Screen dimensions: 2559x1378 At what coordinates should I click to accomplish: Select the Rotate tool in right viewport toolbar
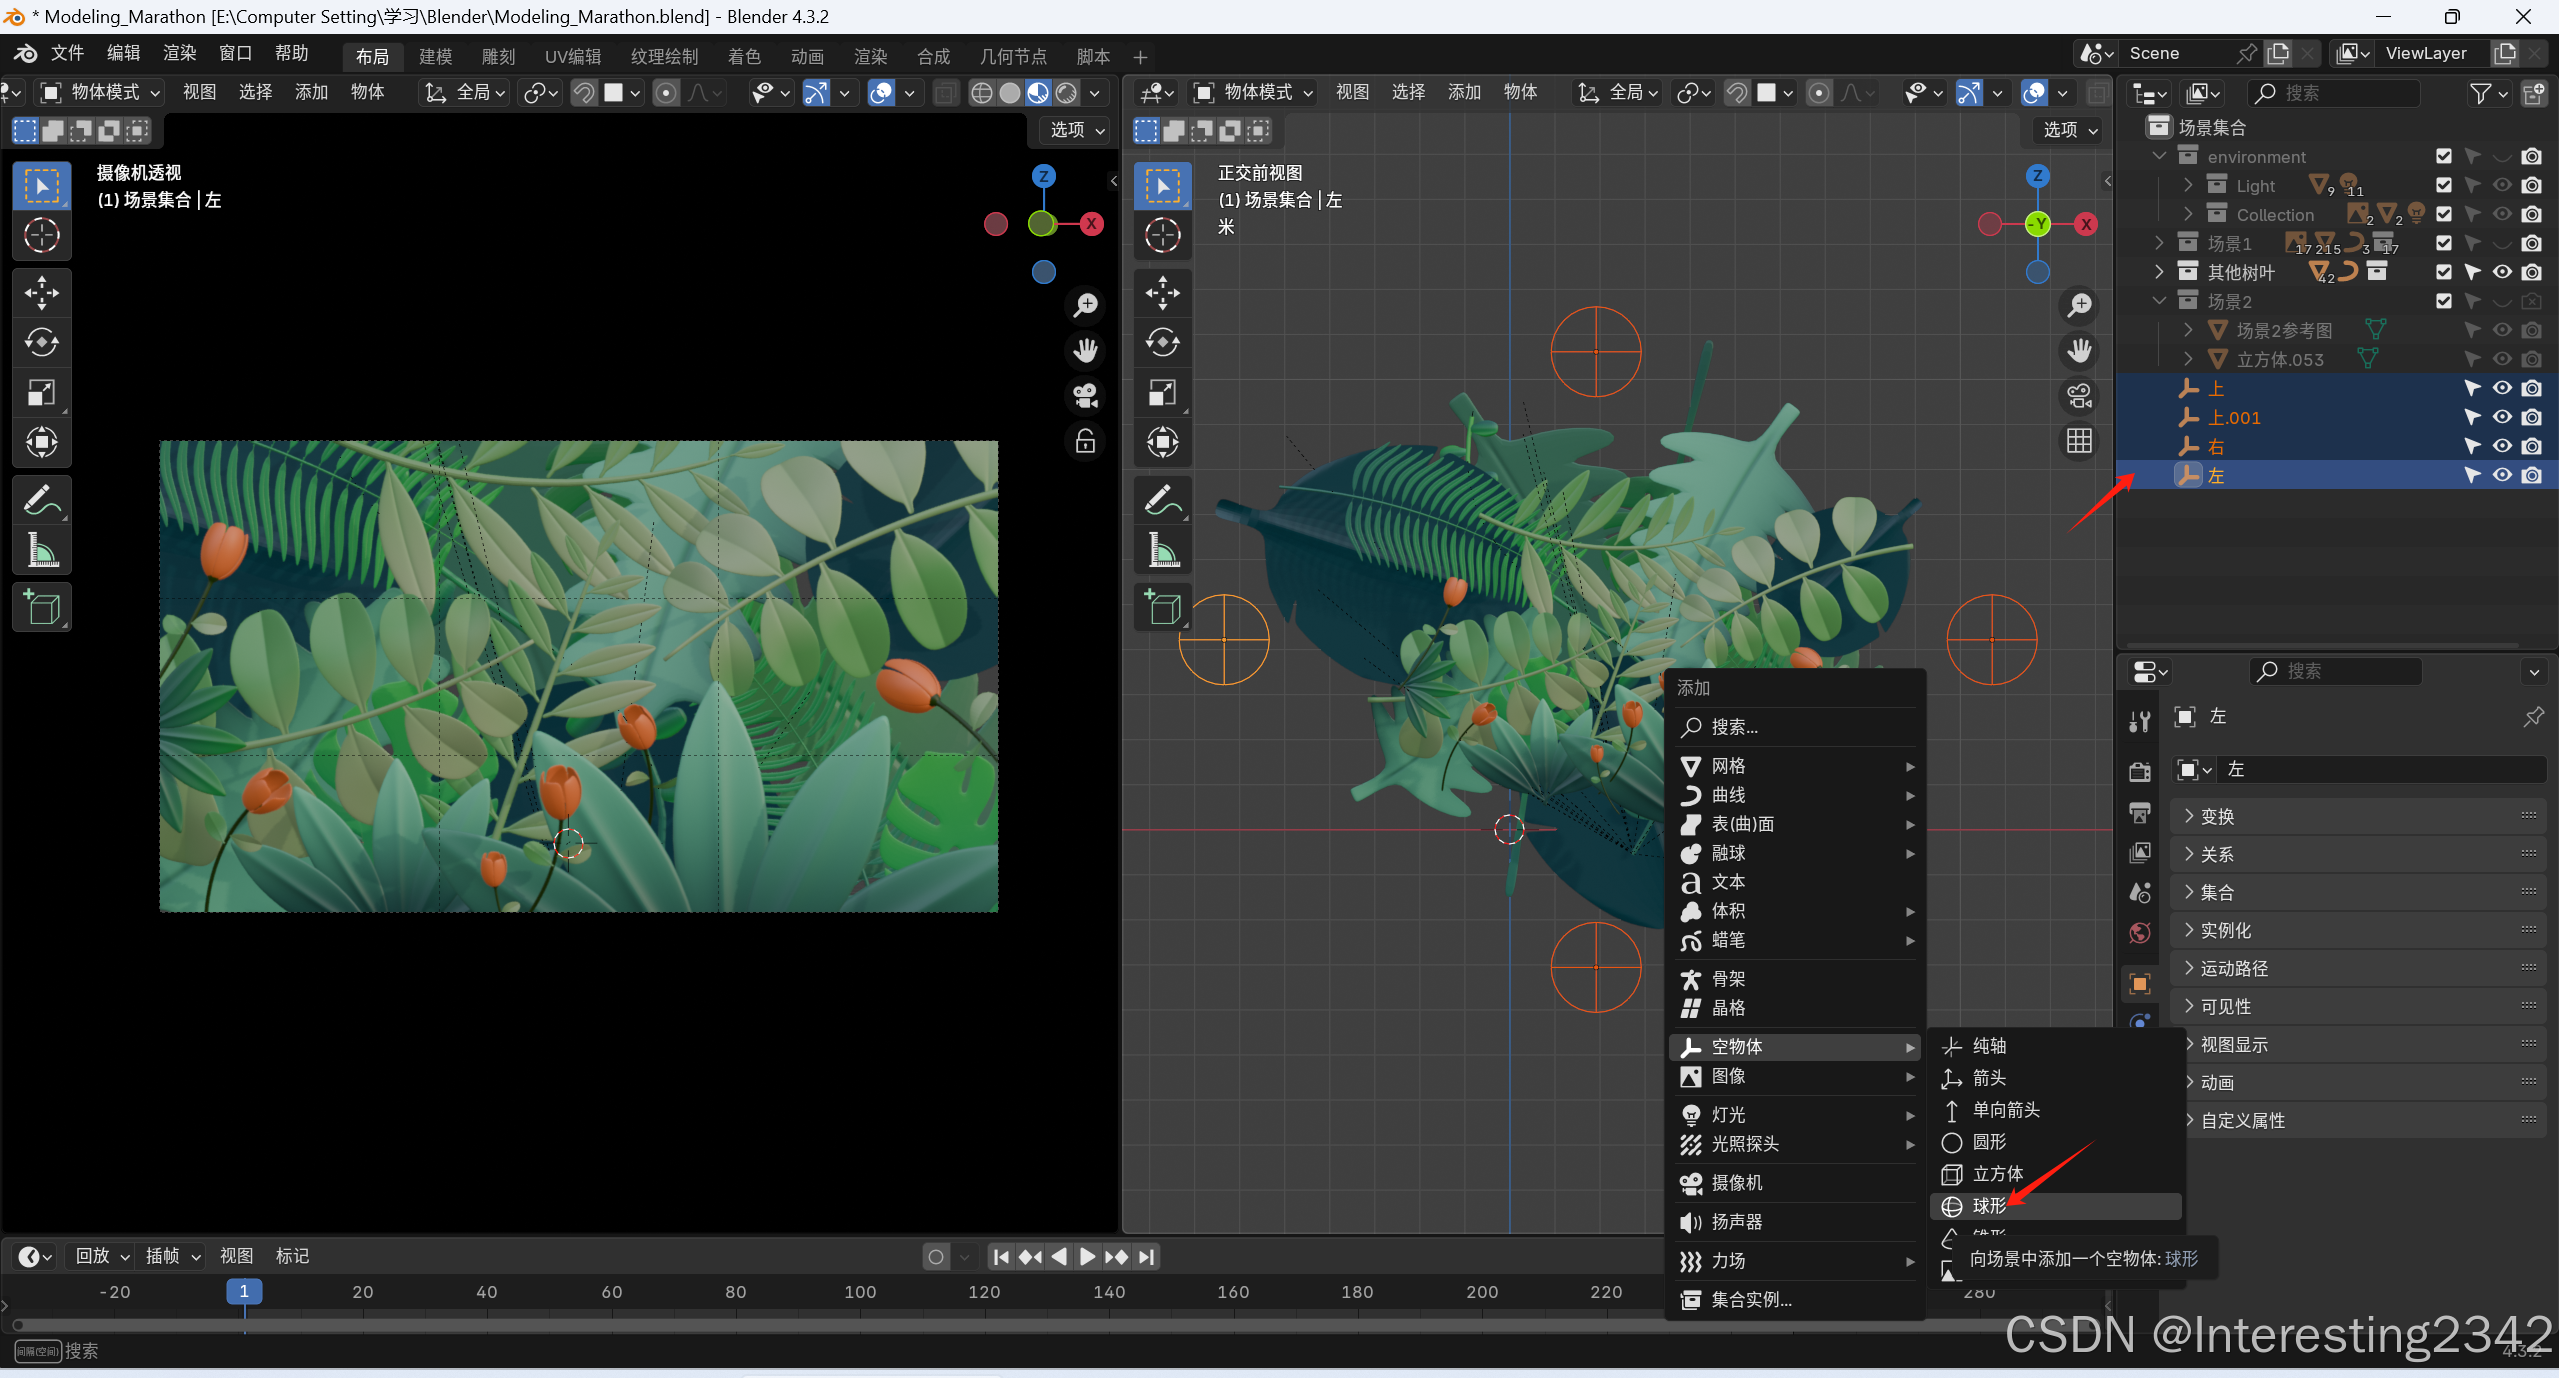pos(1162,343)
